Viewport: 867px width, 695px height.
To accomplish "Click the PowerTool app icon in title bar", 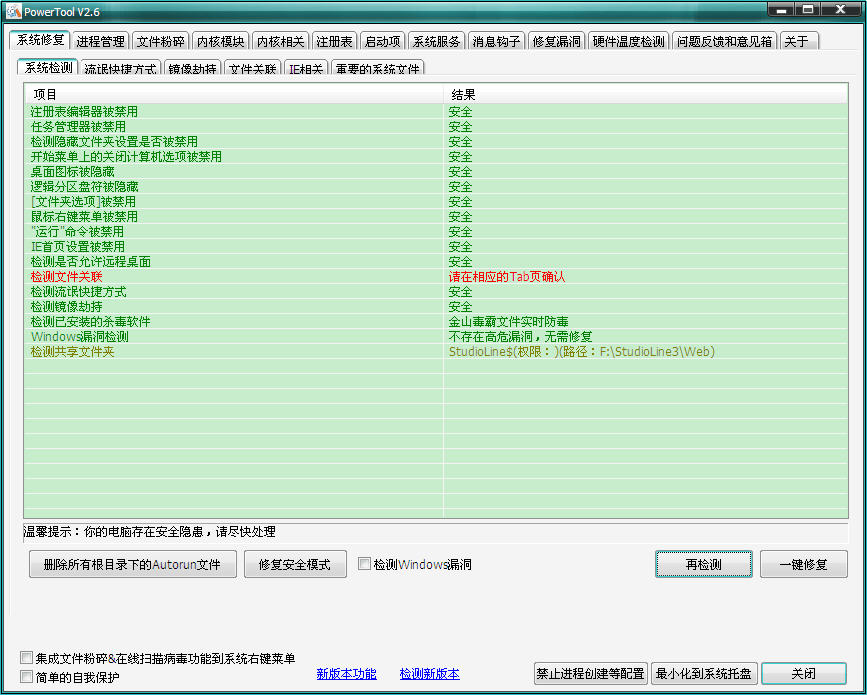I will (x=13, y=11).
